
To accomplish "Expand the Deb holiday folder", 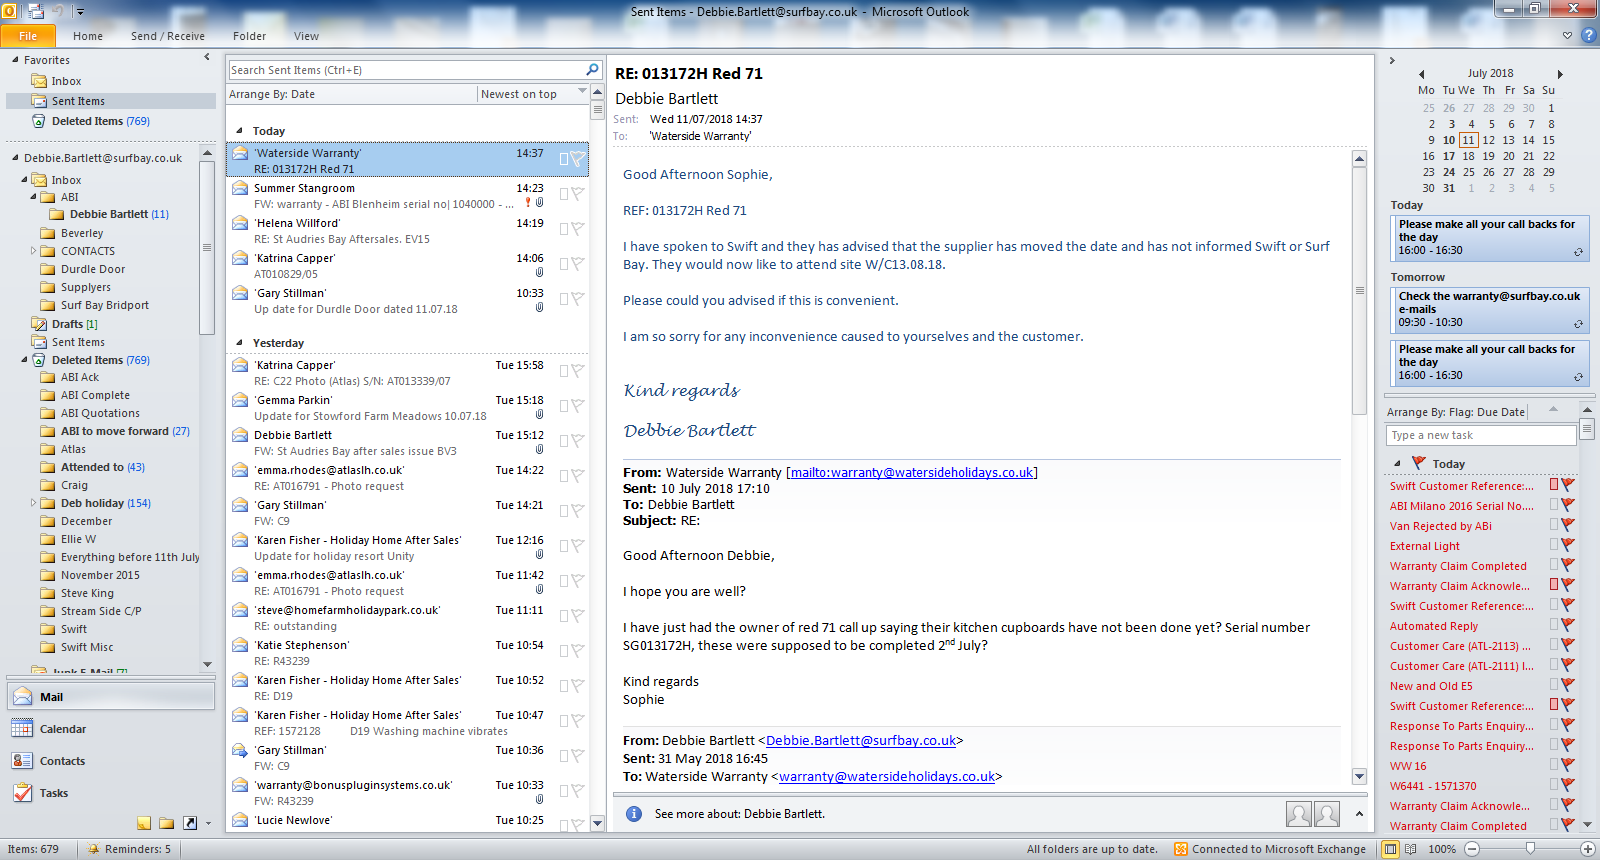I will (x=33, y=503).
